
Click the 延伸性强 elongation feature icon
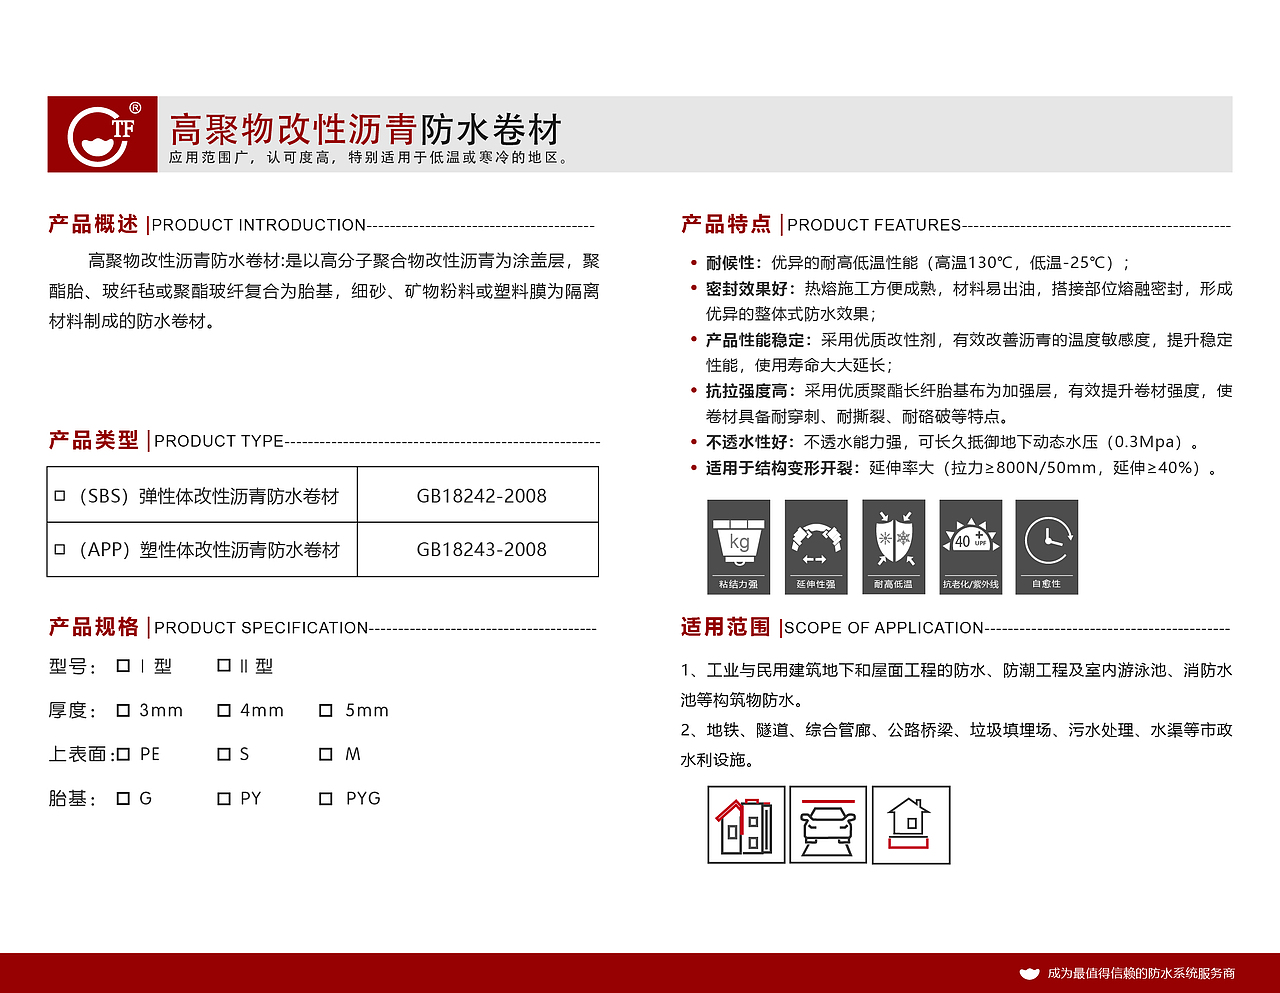point(818,546)
